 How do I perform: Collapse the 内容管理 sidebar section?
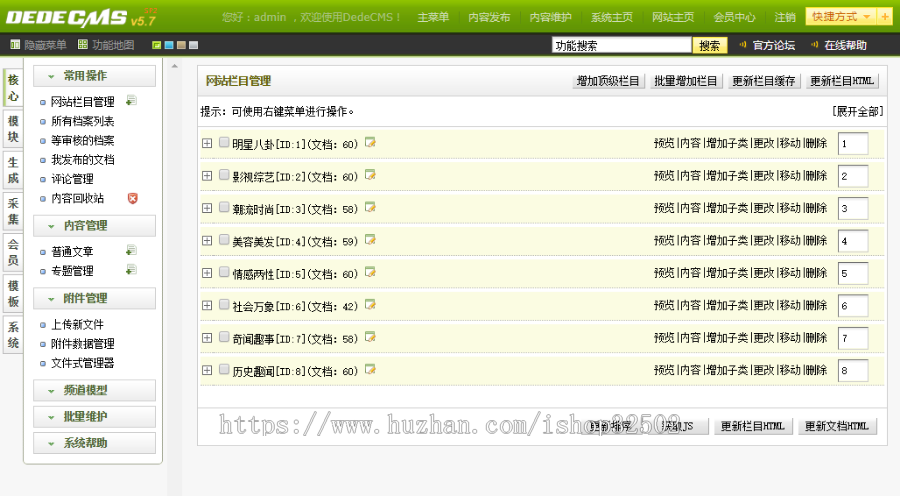click(94, 226)
